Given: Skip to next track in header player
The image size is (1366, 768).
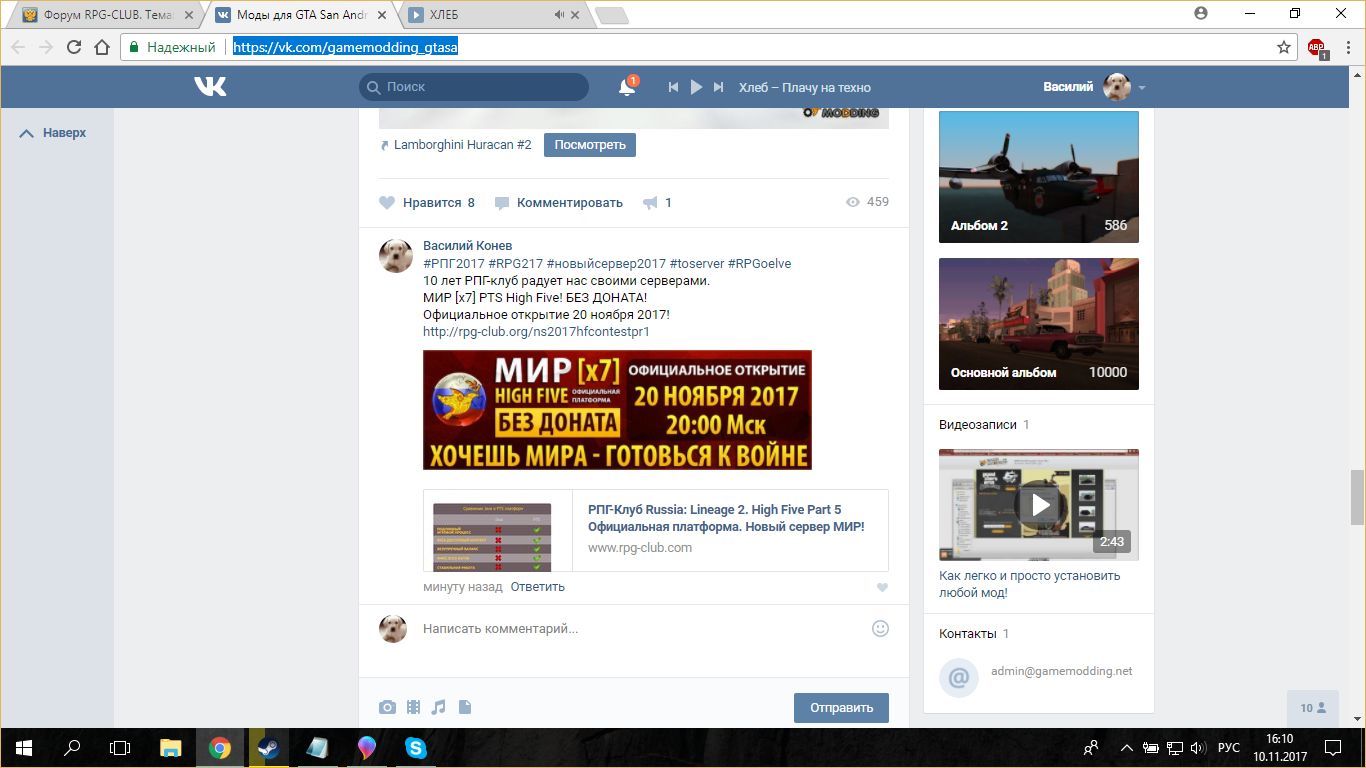Looking at the screenshot, I should point(718,87).
